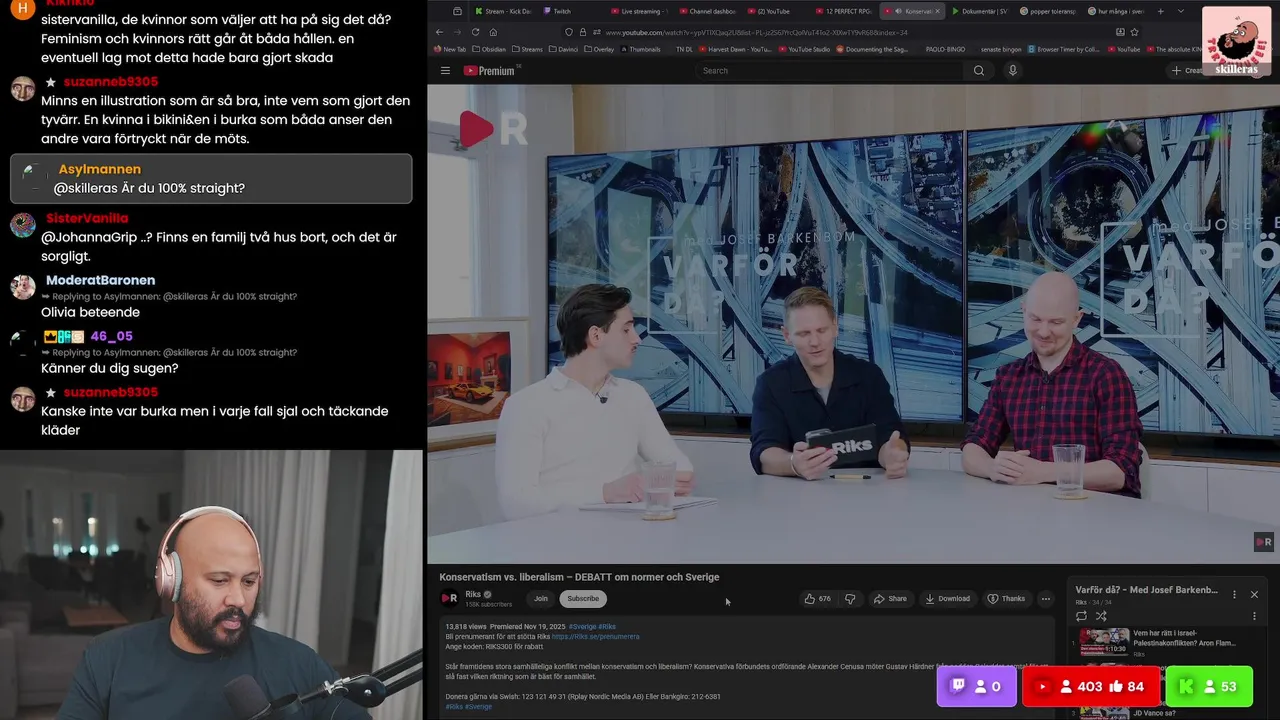Click chat message "Känner du dig sugen?"
The height and width of the screenshot is (720, 1280).
(110, 368)
